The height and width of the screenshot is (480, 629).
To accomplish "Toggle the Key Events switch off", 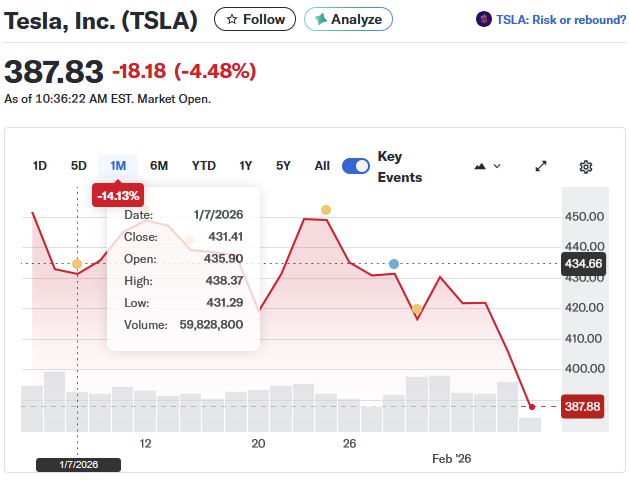I will [356, 166].
